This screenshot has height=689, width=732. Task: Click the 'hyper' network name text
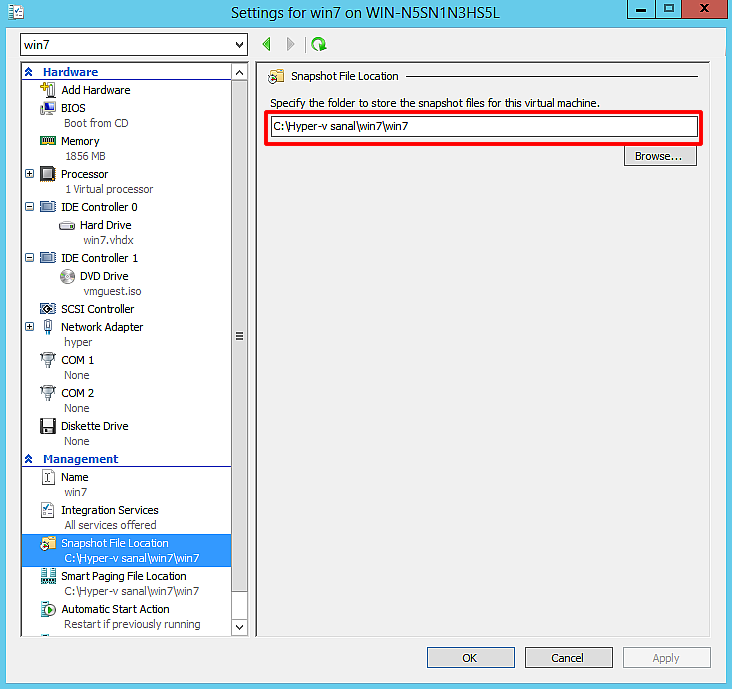[x=78, y=342]
